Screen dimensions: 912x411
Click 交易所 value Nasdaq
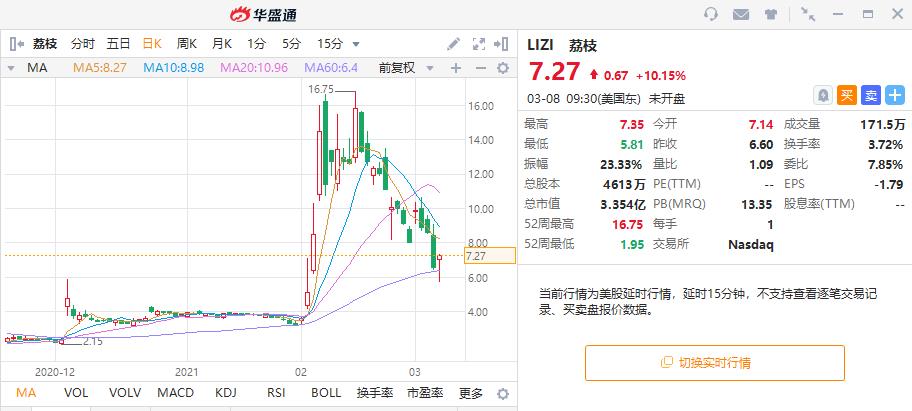[x=751, y=245]
